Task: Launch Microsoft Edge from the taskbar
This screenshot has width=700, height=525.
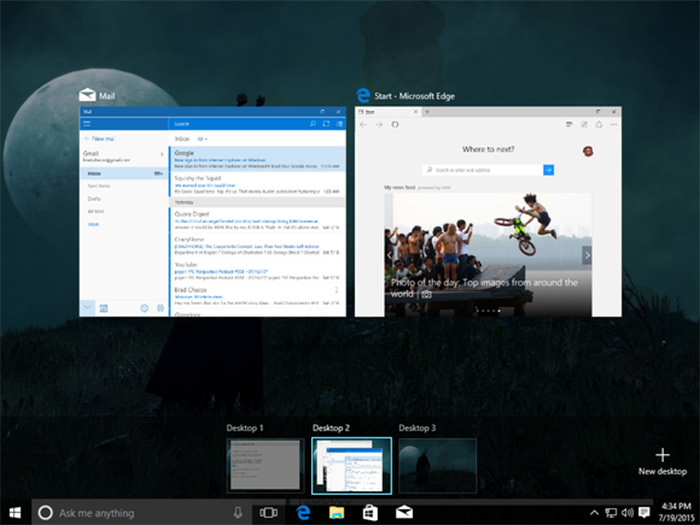Action: click(x=302, y=512)
